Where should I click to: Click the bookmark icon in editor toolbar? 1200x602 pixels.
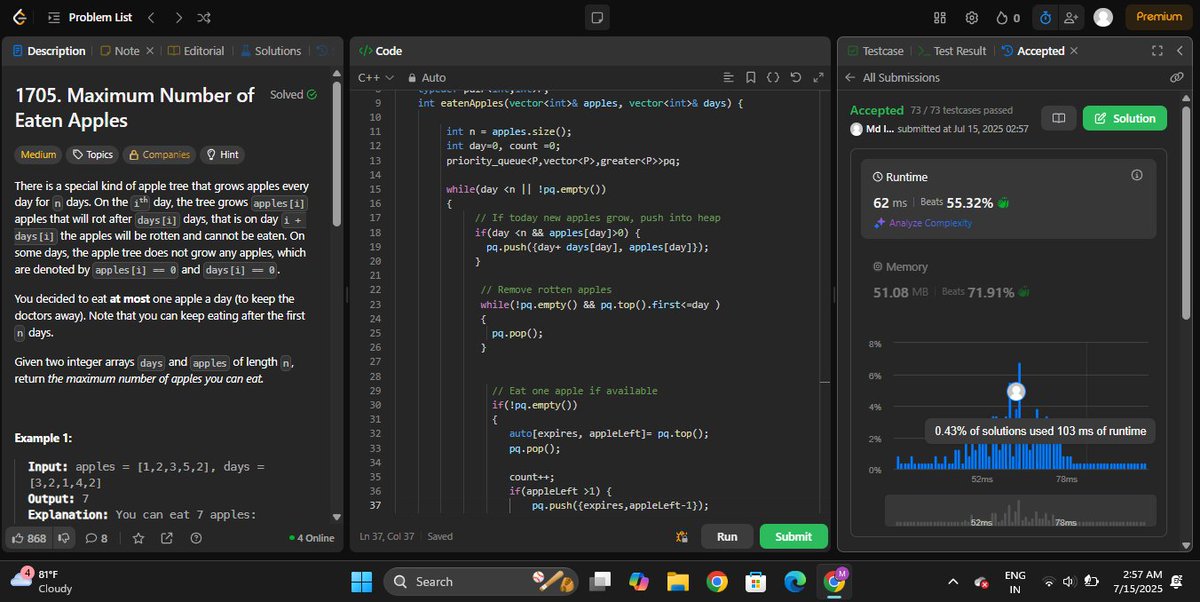coord(750,77)
